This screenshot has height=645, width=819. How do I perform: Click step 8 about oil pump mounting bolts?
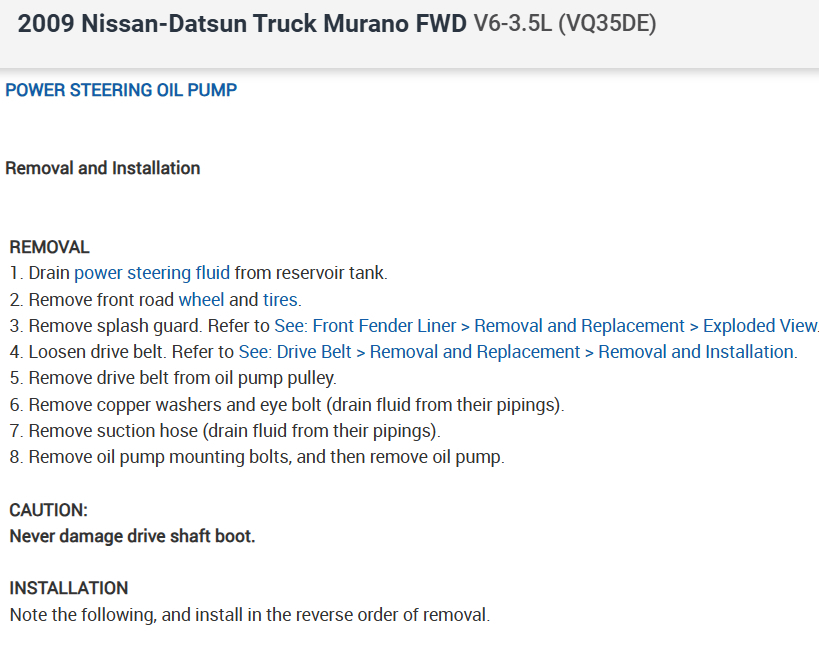click(x=266, y=457)
